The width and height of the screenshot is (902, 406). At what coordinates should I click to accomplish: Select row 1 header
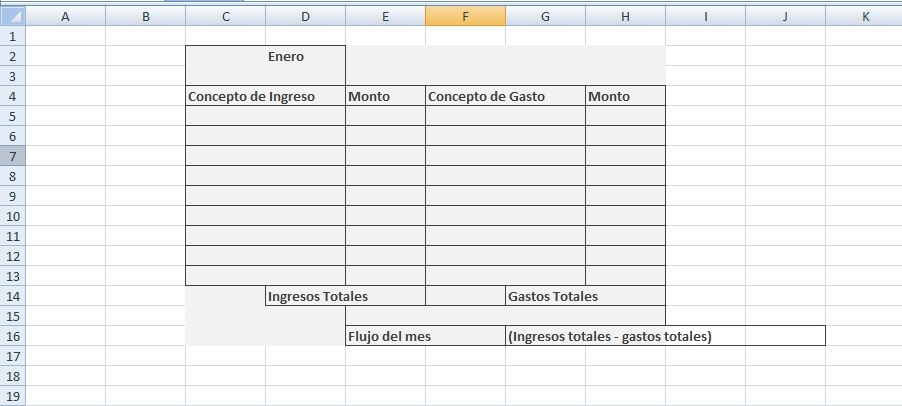[13, 36]
